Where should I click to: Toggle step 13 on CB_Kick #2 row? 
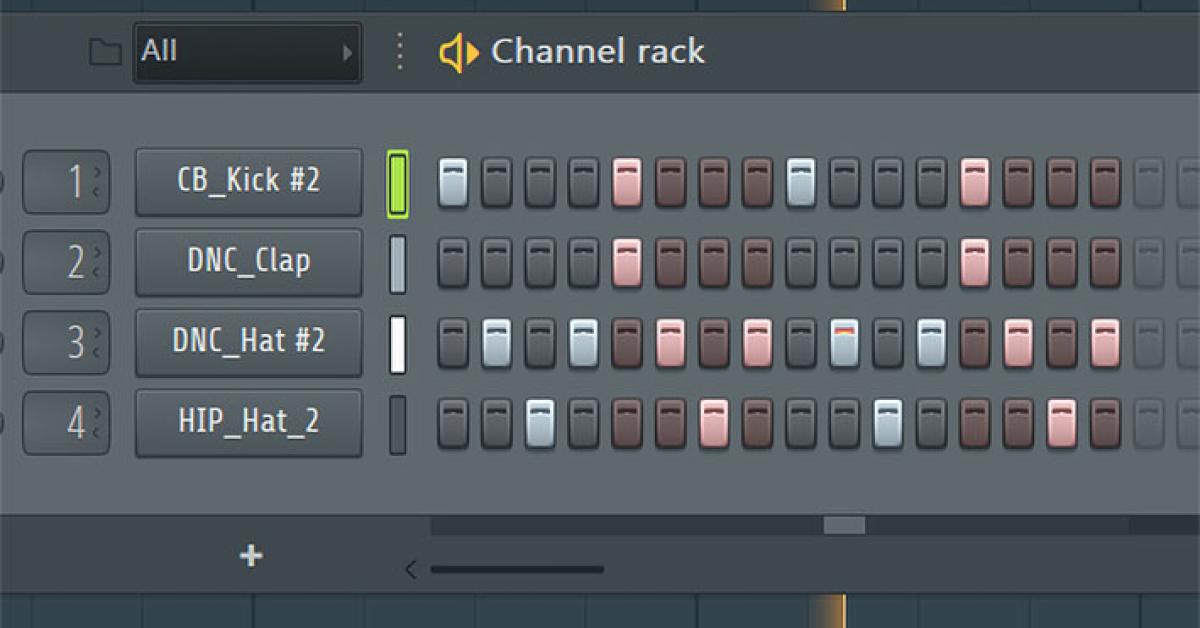[975, 182]
